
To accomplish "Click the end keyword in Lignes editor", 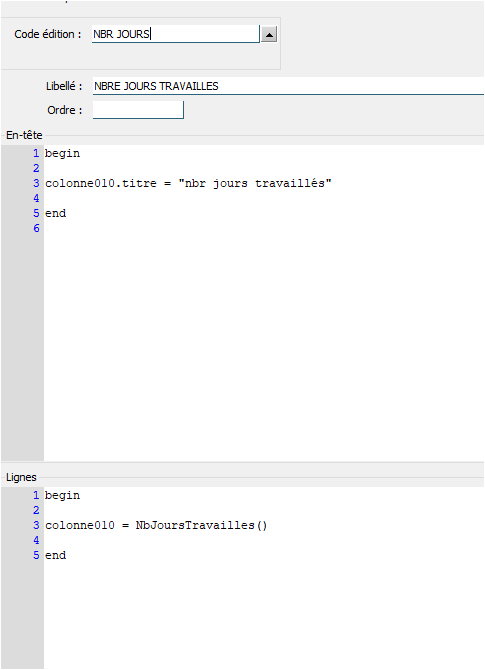I will tap(56, 555).
